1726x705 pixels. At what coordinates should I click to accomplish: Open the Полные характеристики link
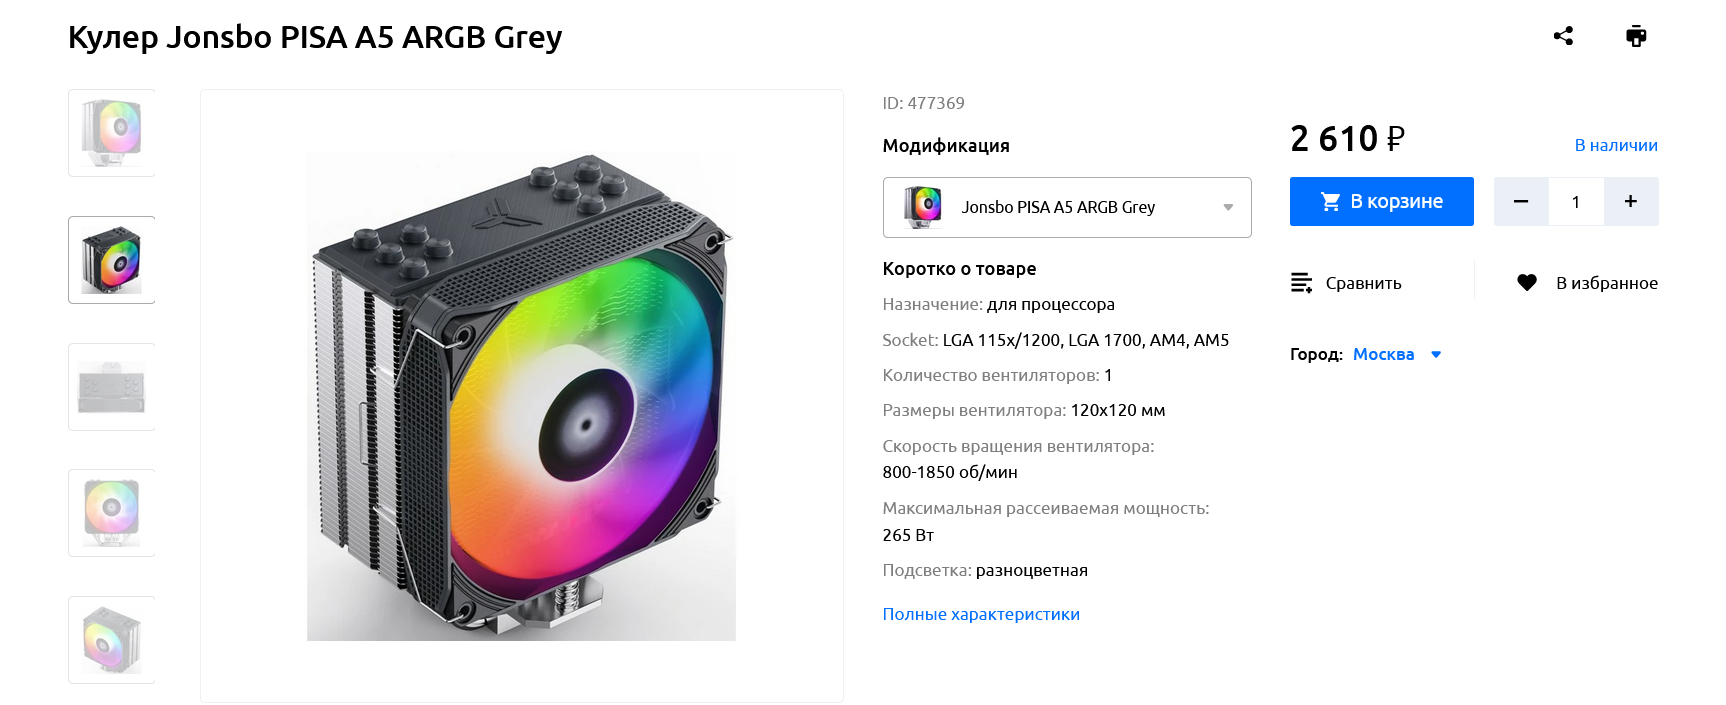(980, 614)
